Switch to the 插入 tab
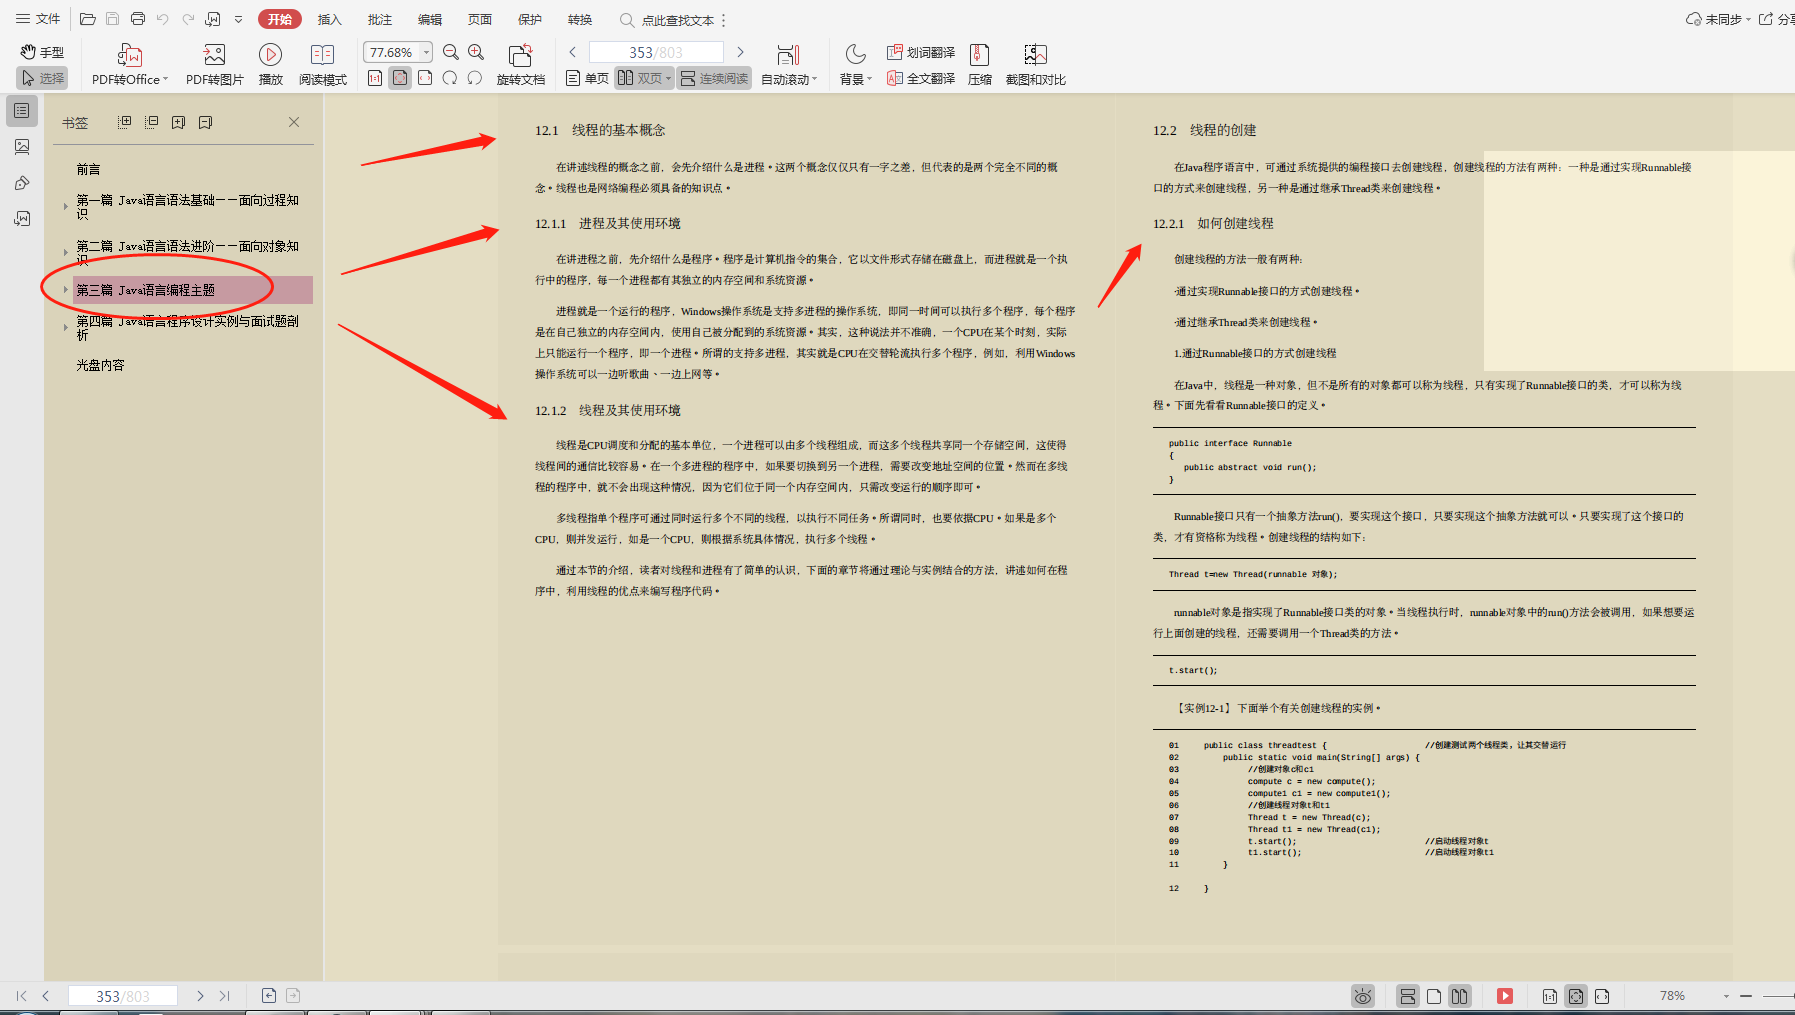The height and width of the screenshot is (1015, 1795). click(x=330, y=19)
